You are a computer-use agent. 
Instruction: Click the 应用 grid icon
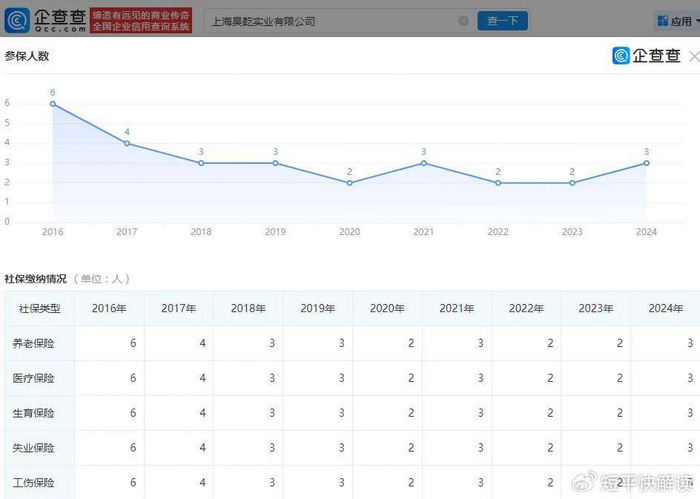(x=664, y=21)
